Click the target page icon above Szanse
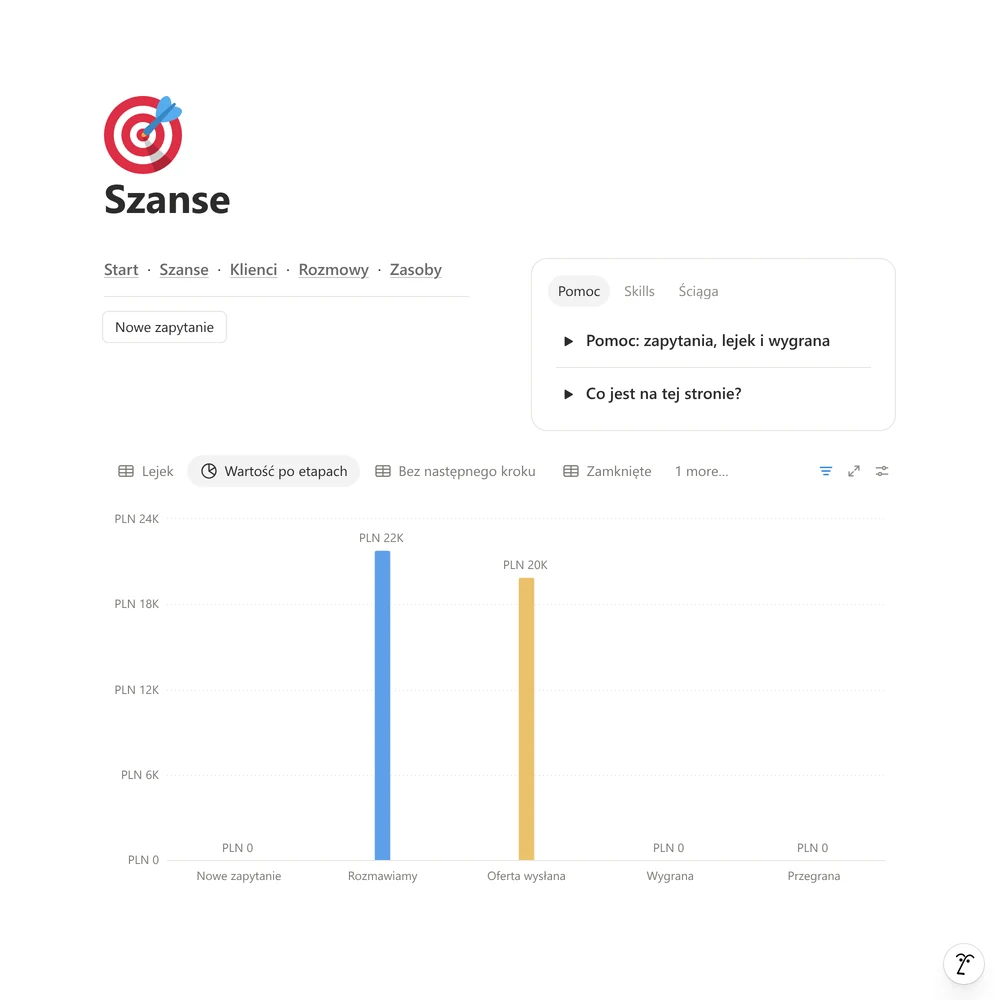1000x1000 pixels. click(143, 135)
